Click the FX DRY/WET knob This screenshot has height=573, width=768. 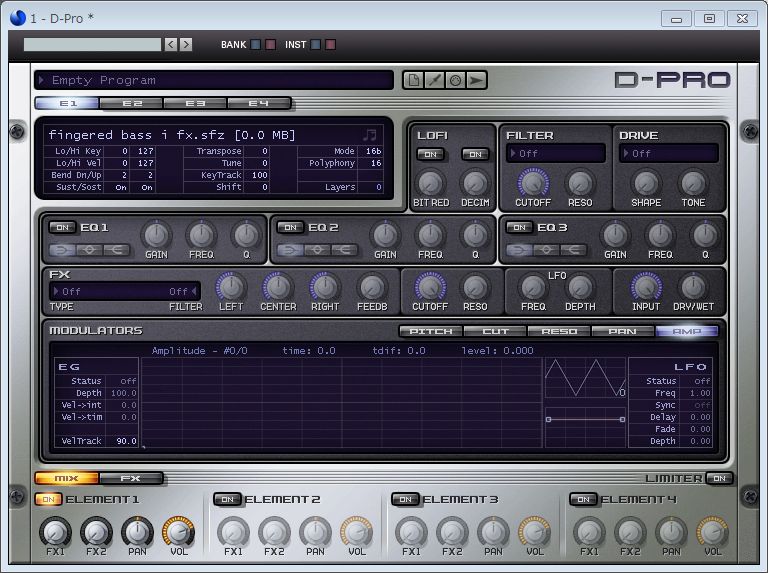click(693, 287)
